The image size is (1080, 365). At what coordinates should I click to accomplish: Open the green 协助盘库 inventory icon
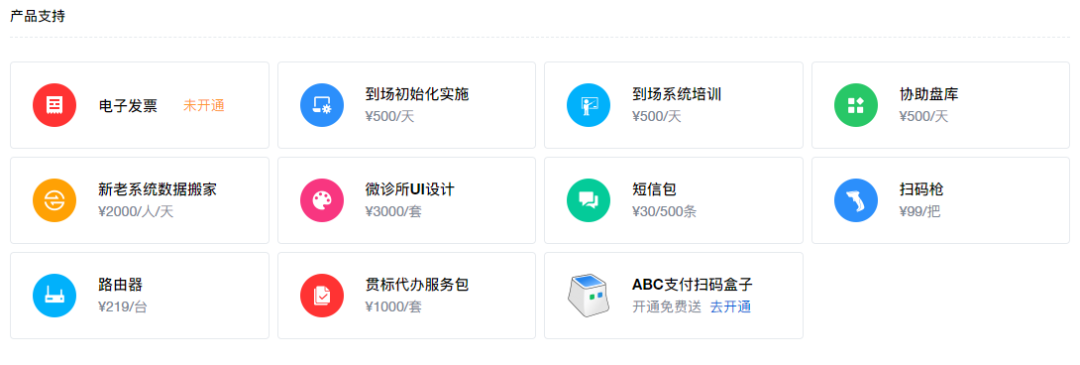point(855,105)
